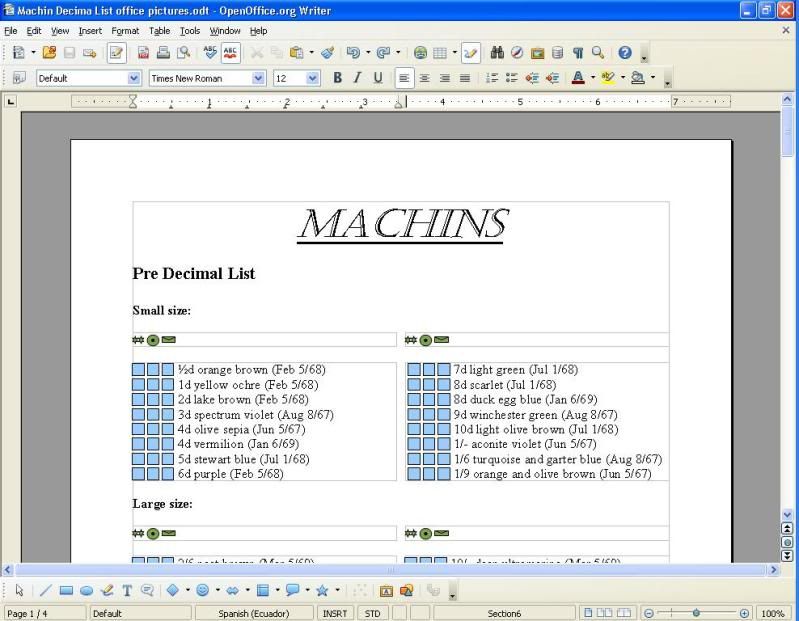Open Data Sources

[x=557, y=52]
